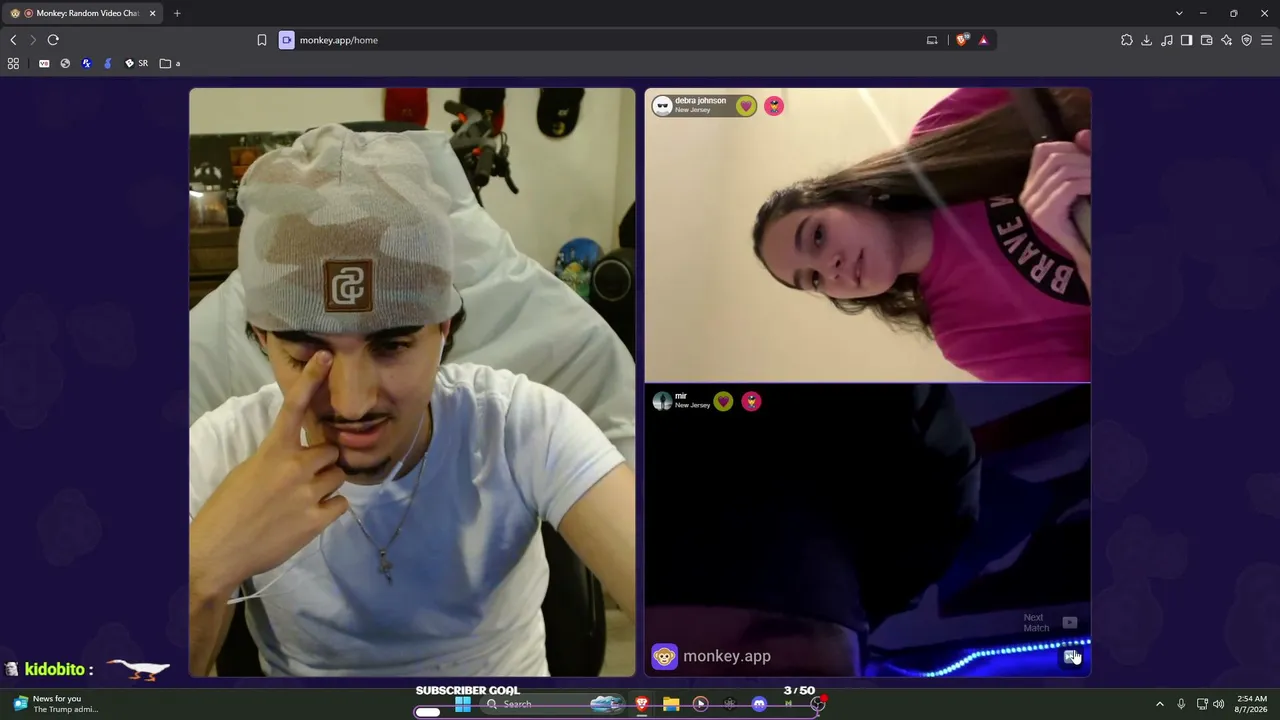Screen dimensions: 1280x720
Task: Click the site info icon beside the URL
Action: click(287, 40)
